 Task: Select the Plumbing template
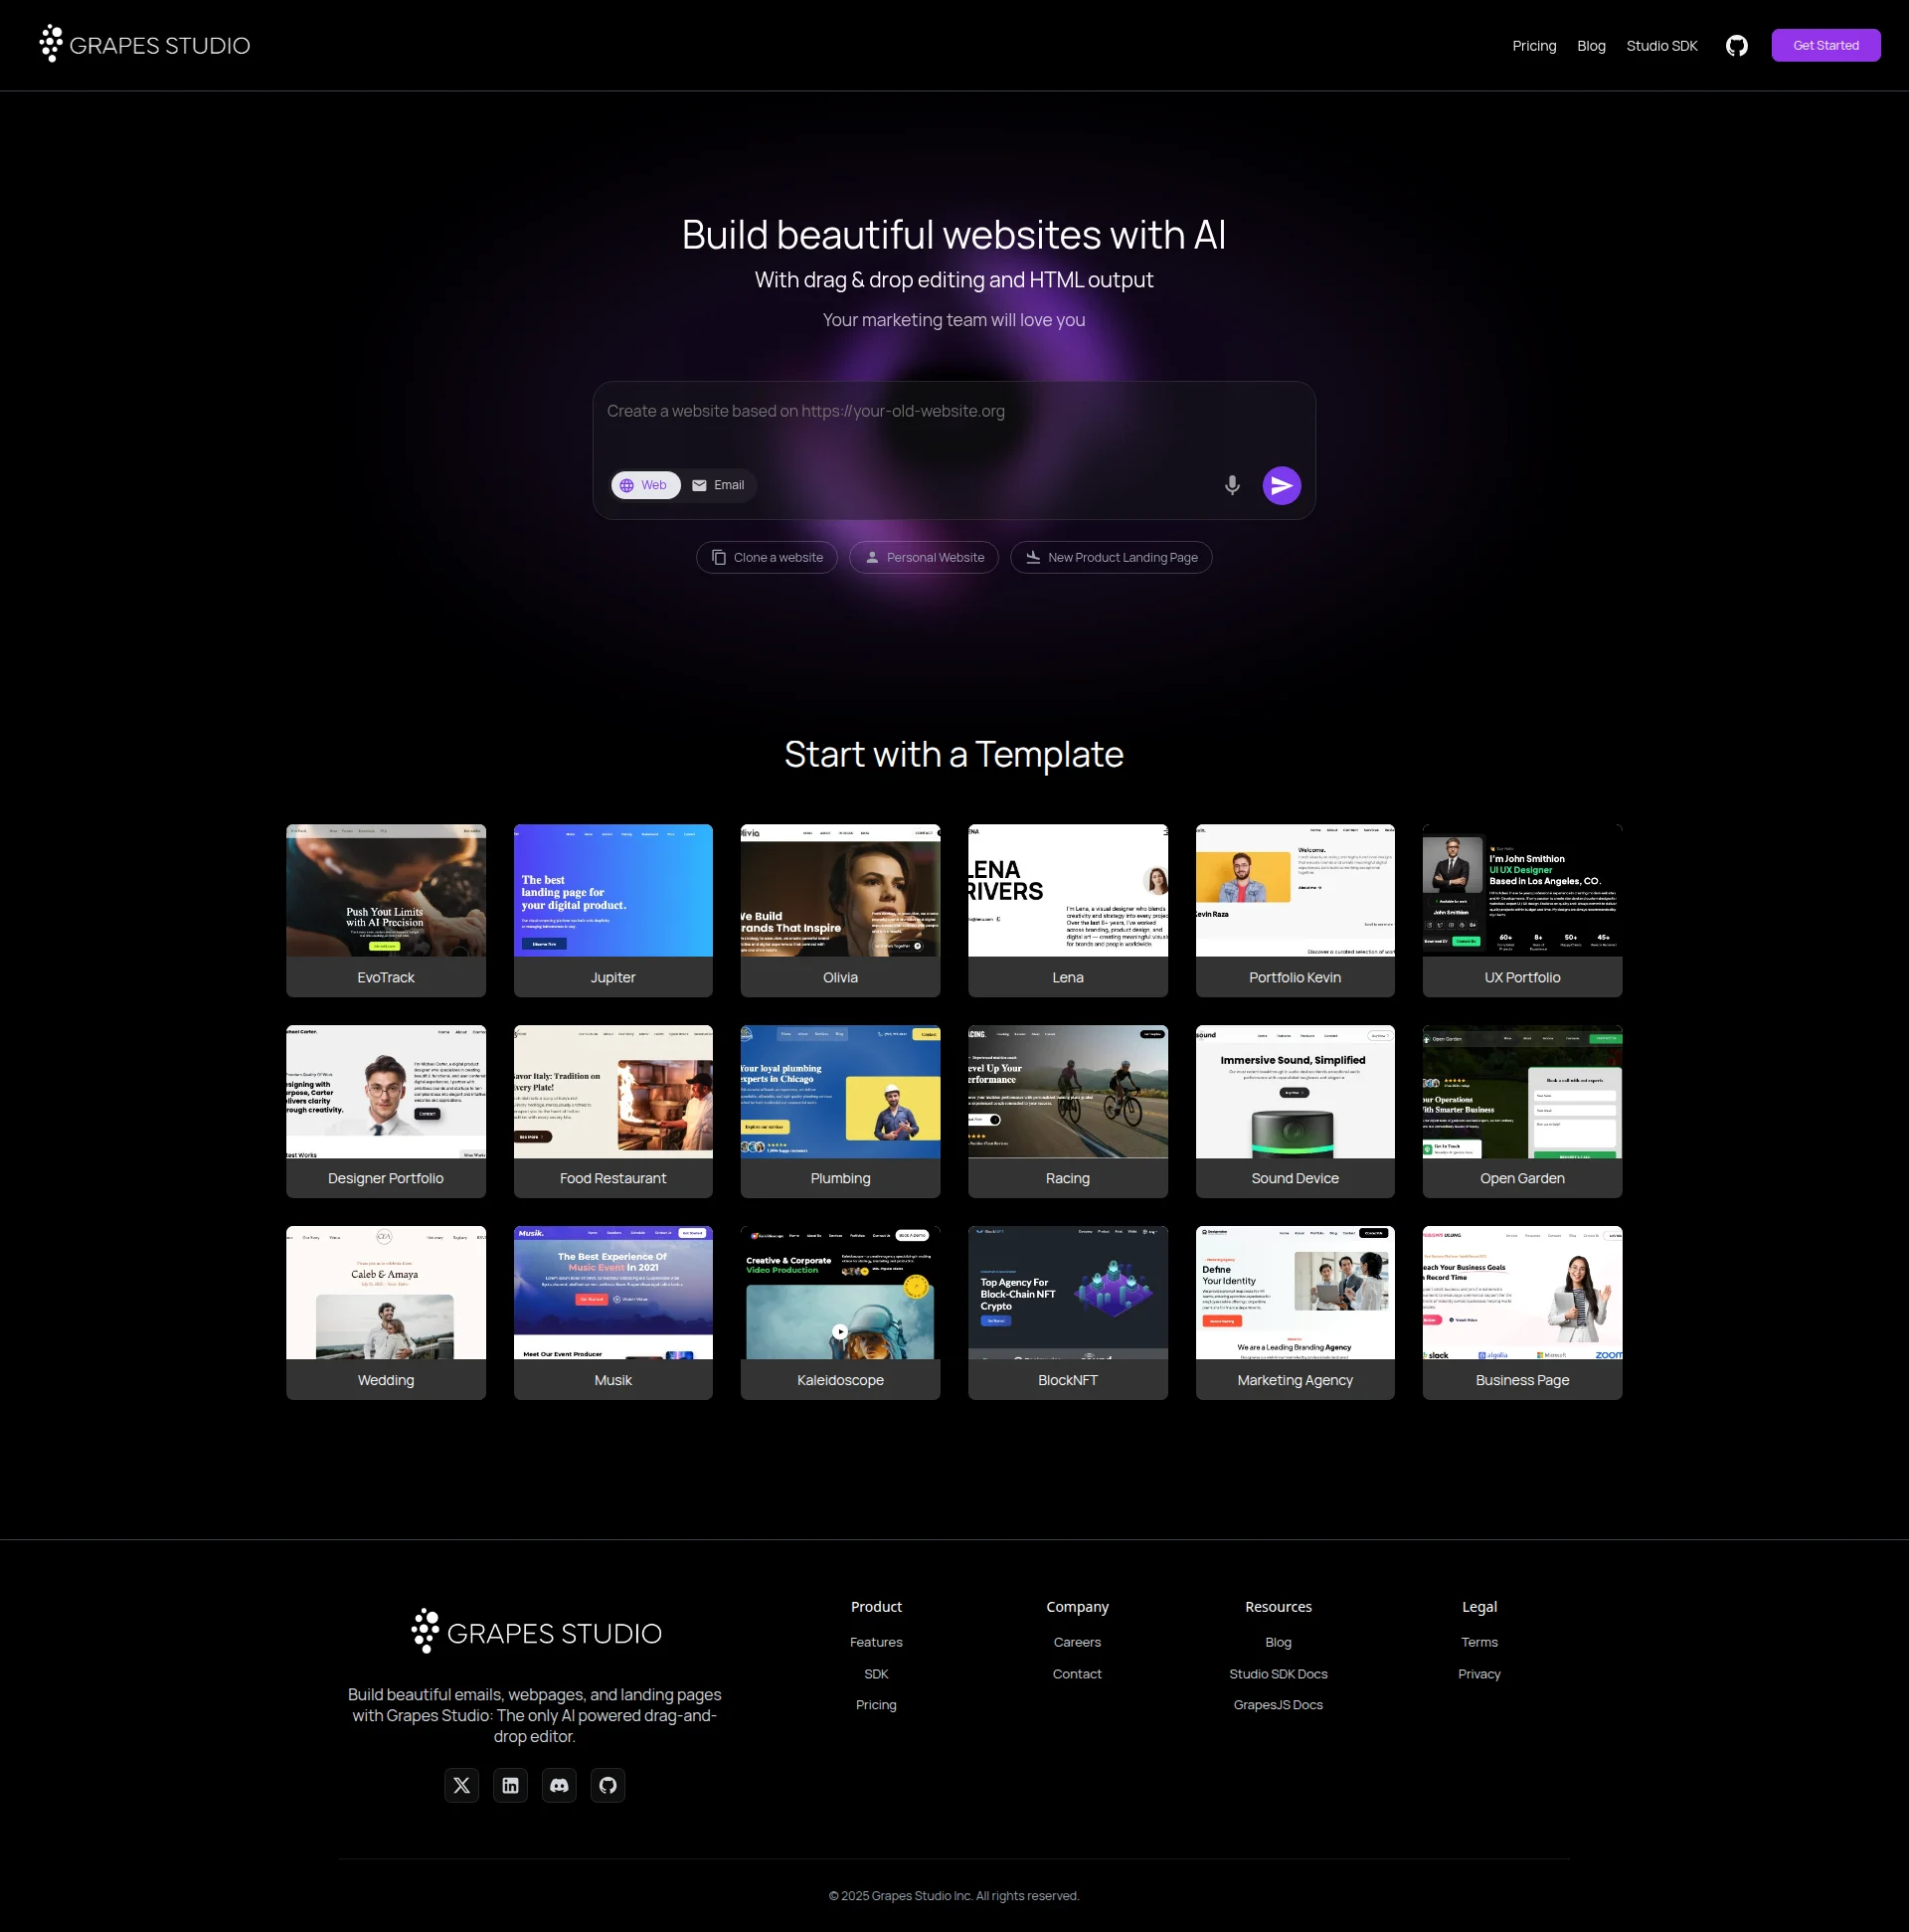(x=840, y=1111)
